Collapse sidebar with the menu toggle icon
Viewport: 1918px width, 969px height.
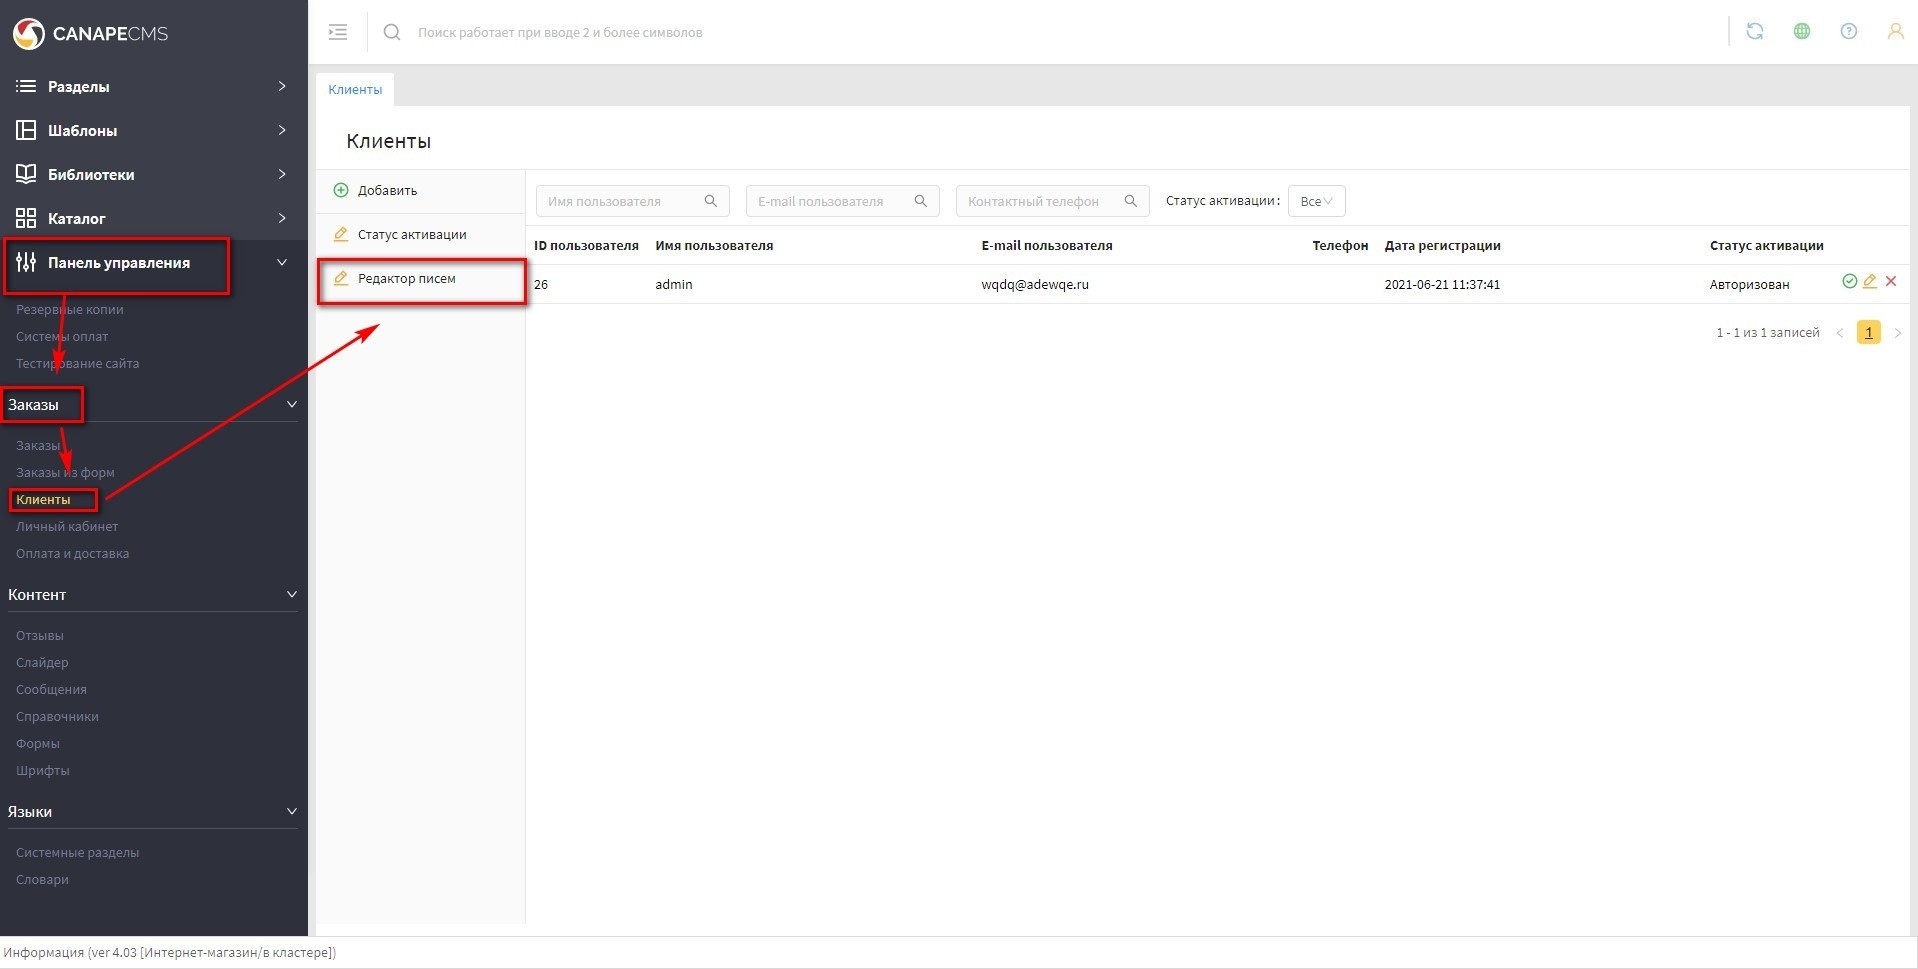pyautogui.click(x=338, y=32)
